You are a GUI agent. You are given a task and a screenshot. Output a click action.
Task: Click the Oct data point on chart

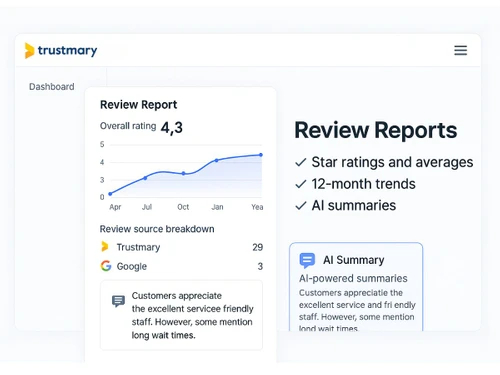(184, 173)
